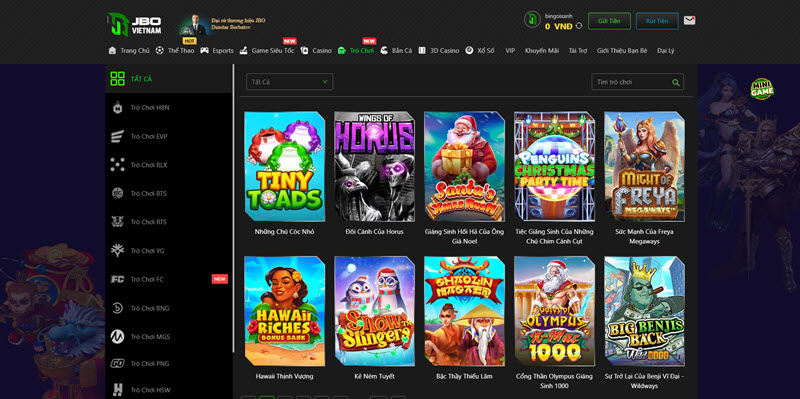Image resolution: width=800 pixels, height=399 pixels.
Task: Open Gates of Olympus Xmas 1000 thumbnail
Action: point(555,311)
